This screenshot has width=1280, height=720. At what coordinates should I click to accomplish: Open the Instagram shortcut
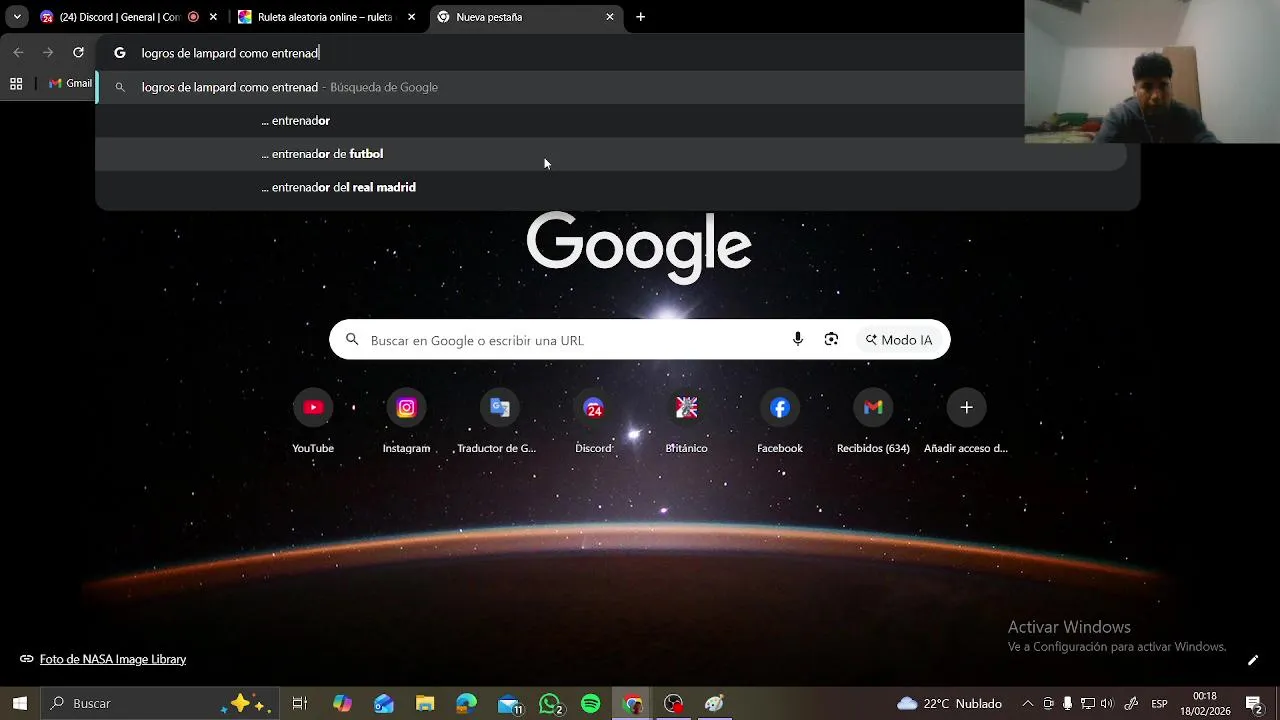pos(406,422)
